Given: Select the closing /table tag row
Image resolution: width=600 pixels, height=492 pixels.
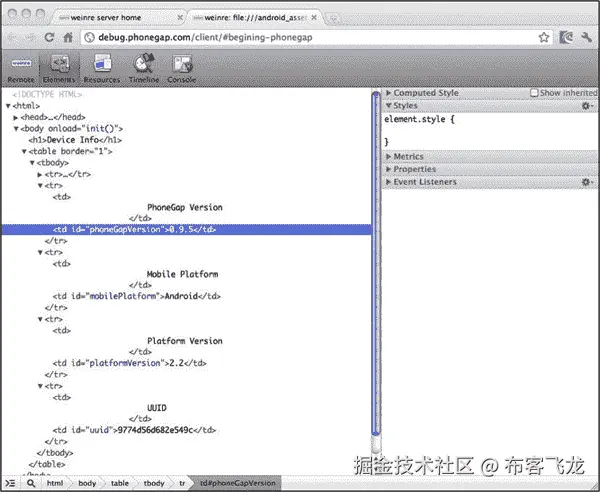Looking at the screenshot, I should 47,464.
